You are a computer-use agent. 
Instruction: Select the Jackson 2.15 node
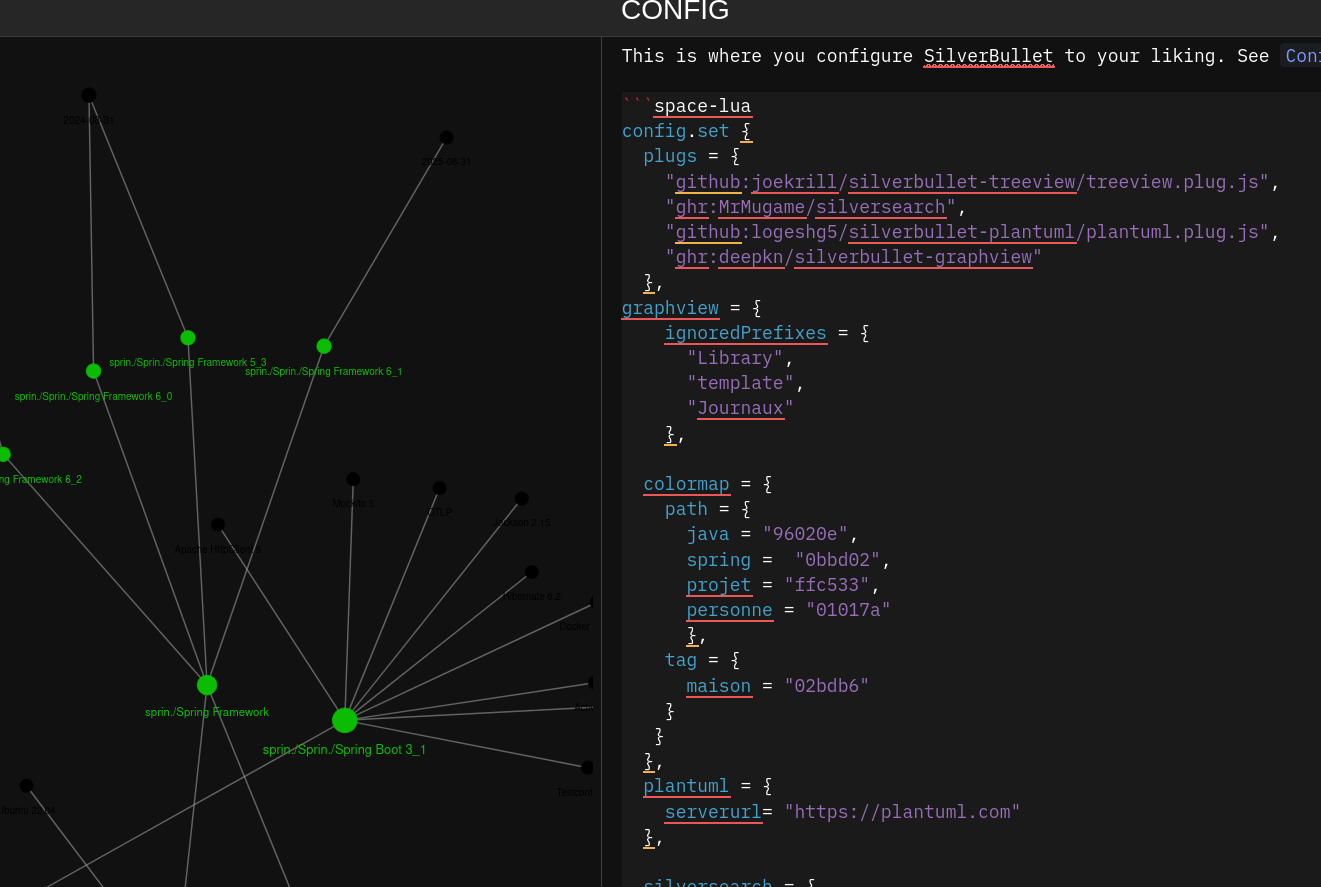tap(522, 498)
